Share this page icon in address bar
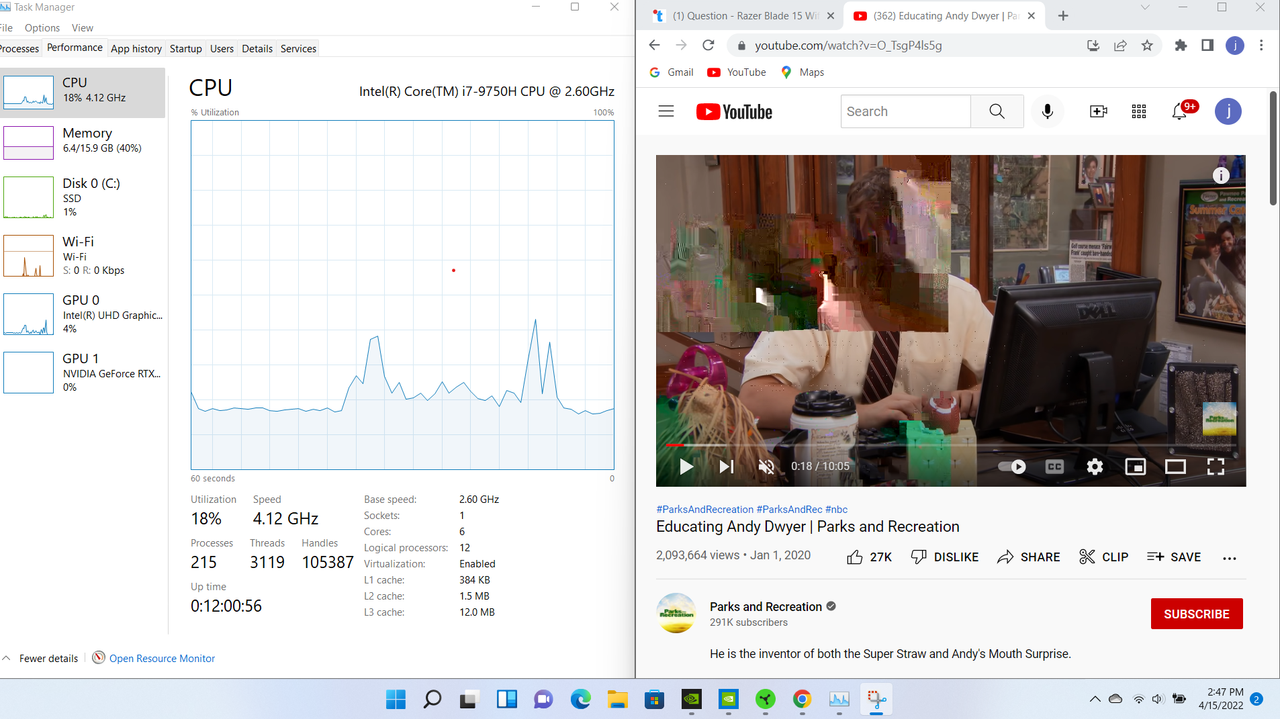 (x=1120, y=45)
